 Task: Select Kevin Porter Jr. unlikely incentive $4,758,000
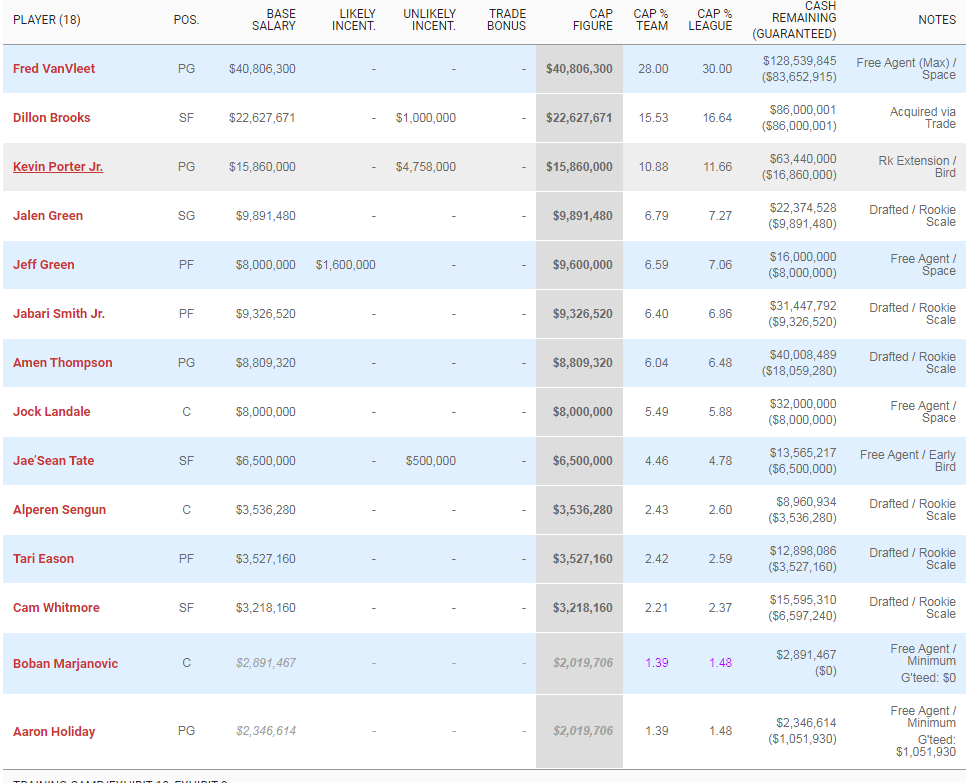pyautogui.click(x=426, y=166)
